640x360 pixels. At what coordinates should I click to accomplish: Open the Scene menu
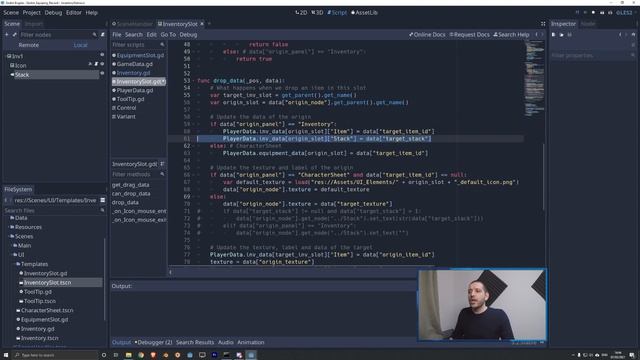click(11, 13)
